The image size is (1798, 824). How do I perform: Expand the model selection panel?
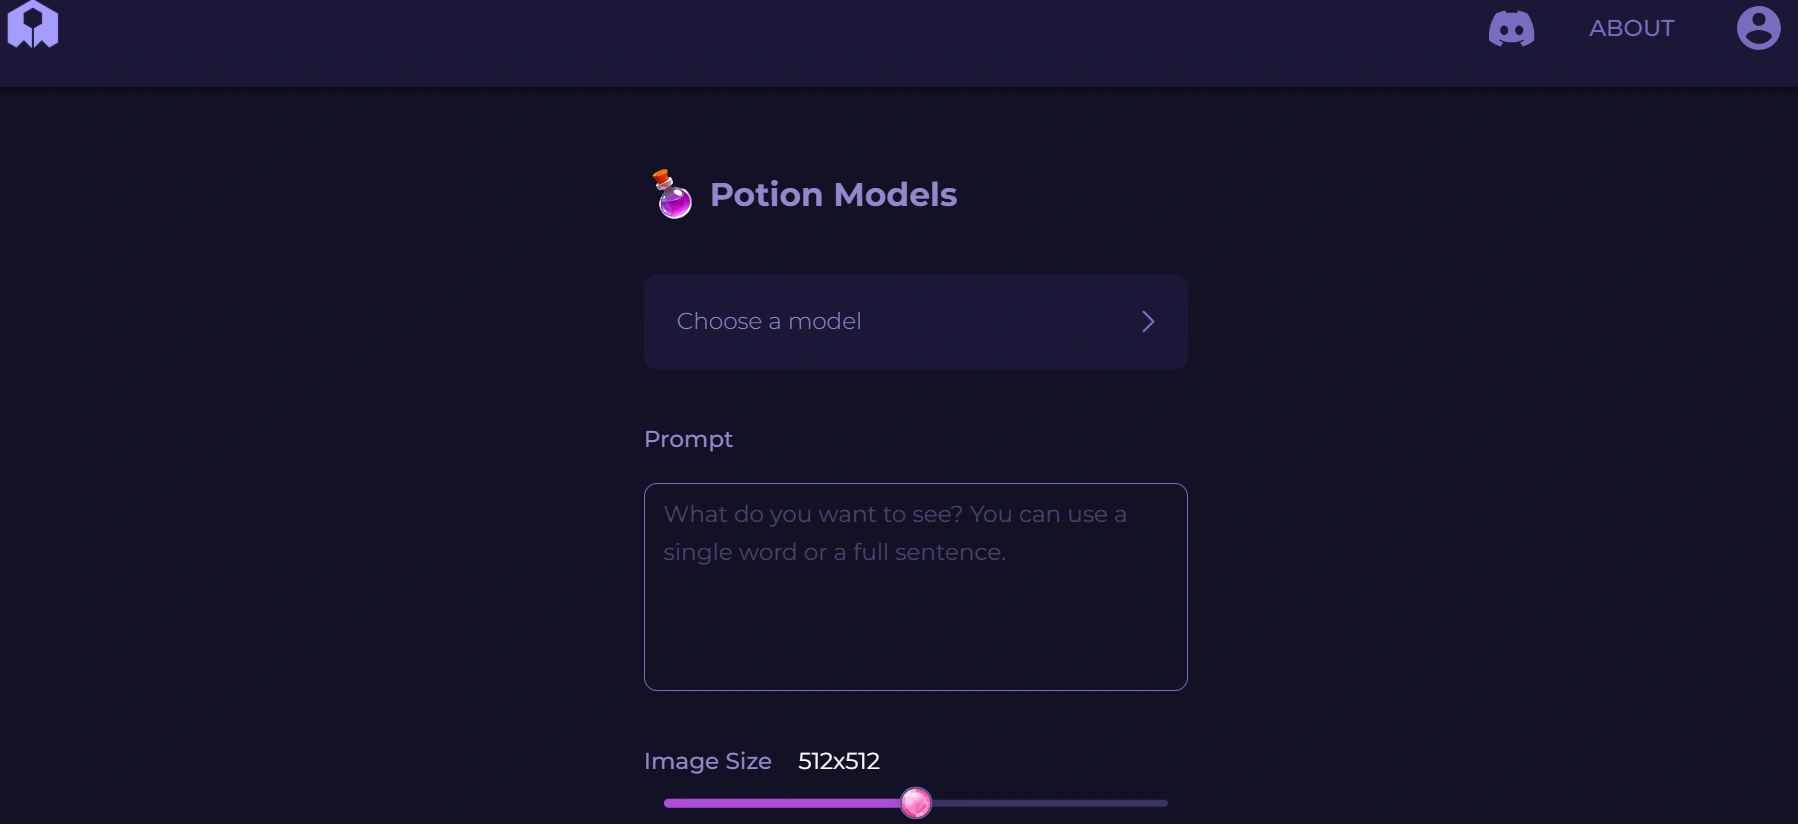[x=915, y=321]
